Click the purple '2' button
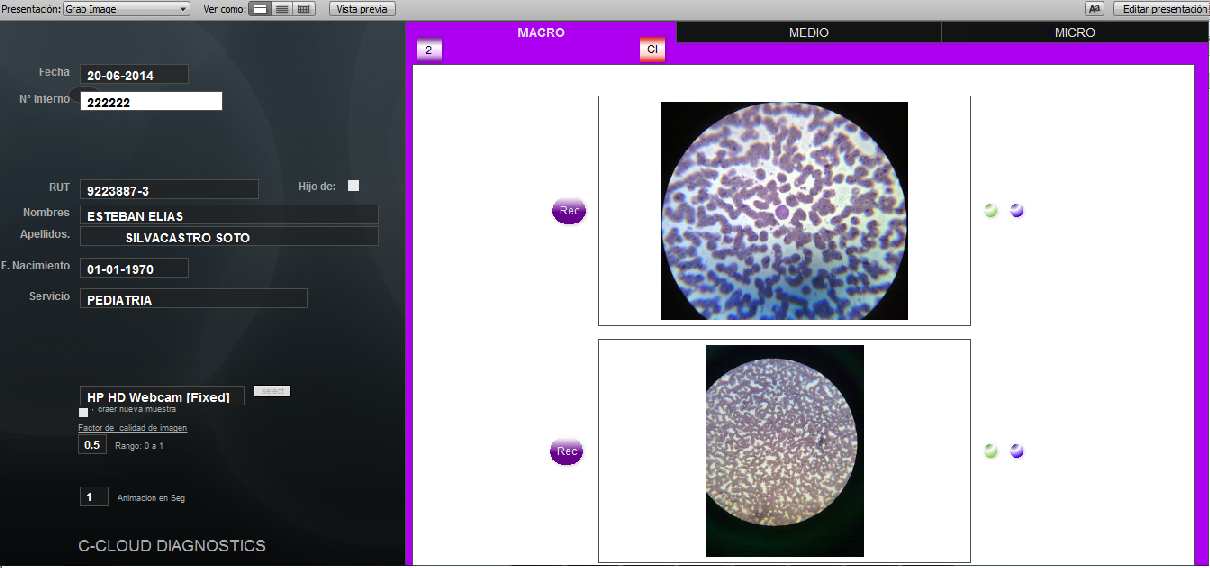The image size is (1210, 568). (x=429, y=50)
